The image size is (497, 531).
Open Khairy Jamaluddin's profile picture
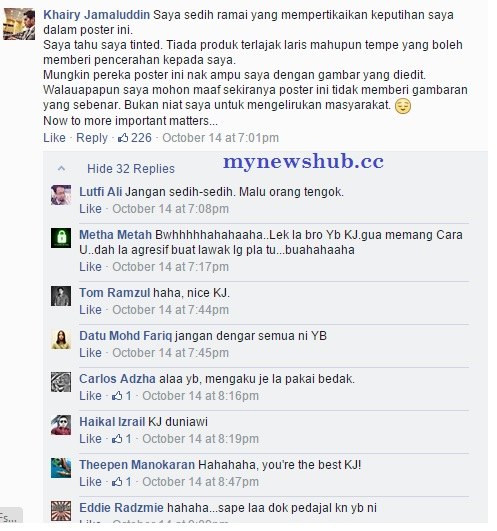click(19, 24)
